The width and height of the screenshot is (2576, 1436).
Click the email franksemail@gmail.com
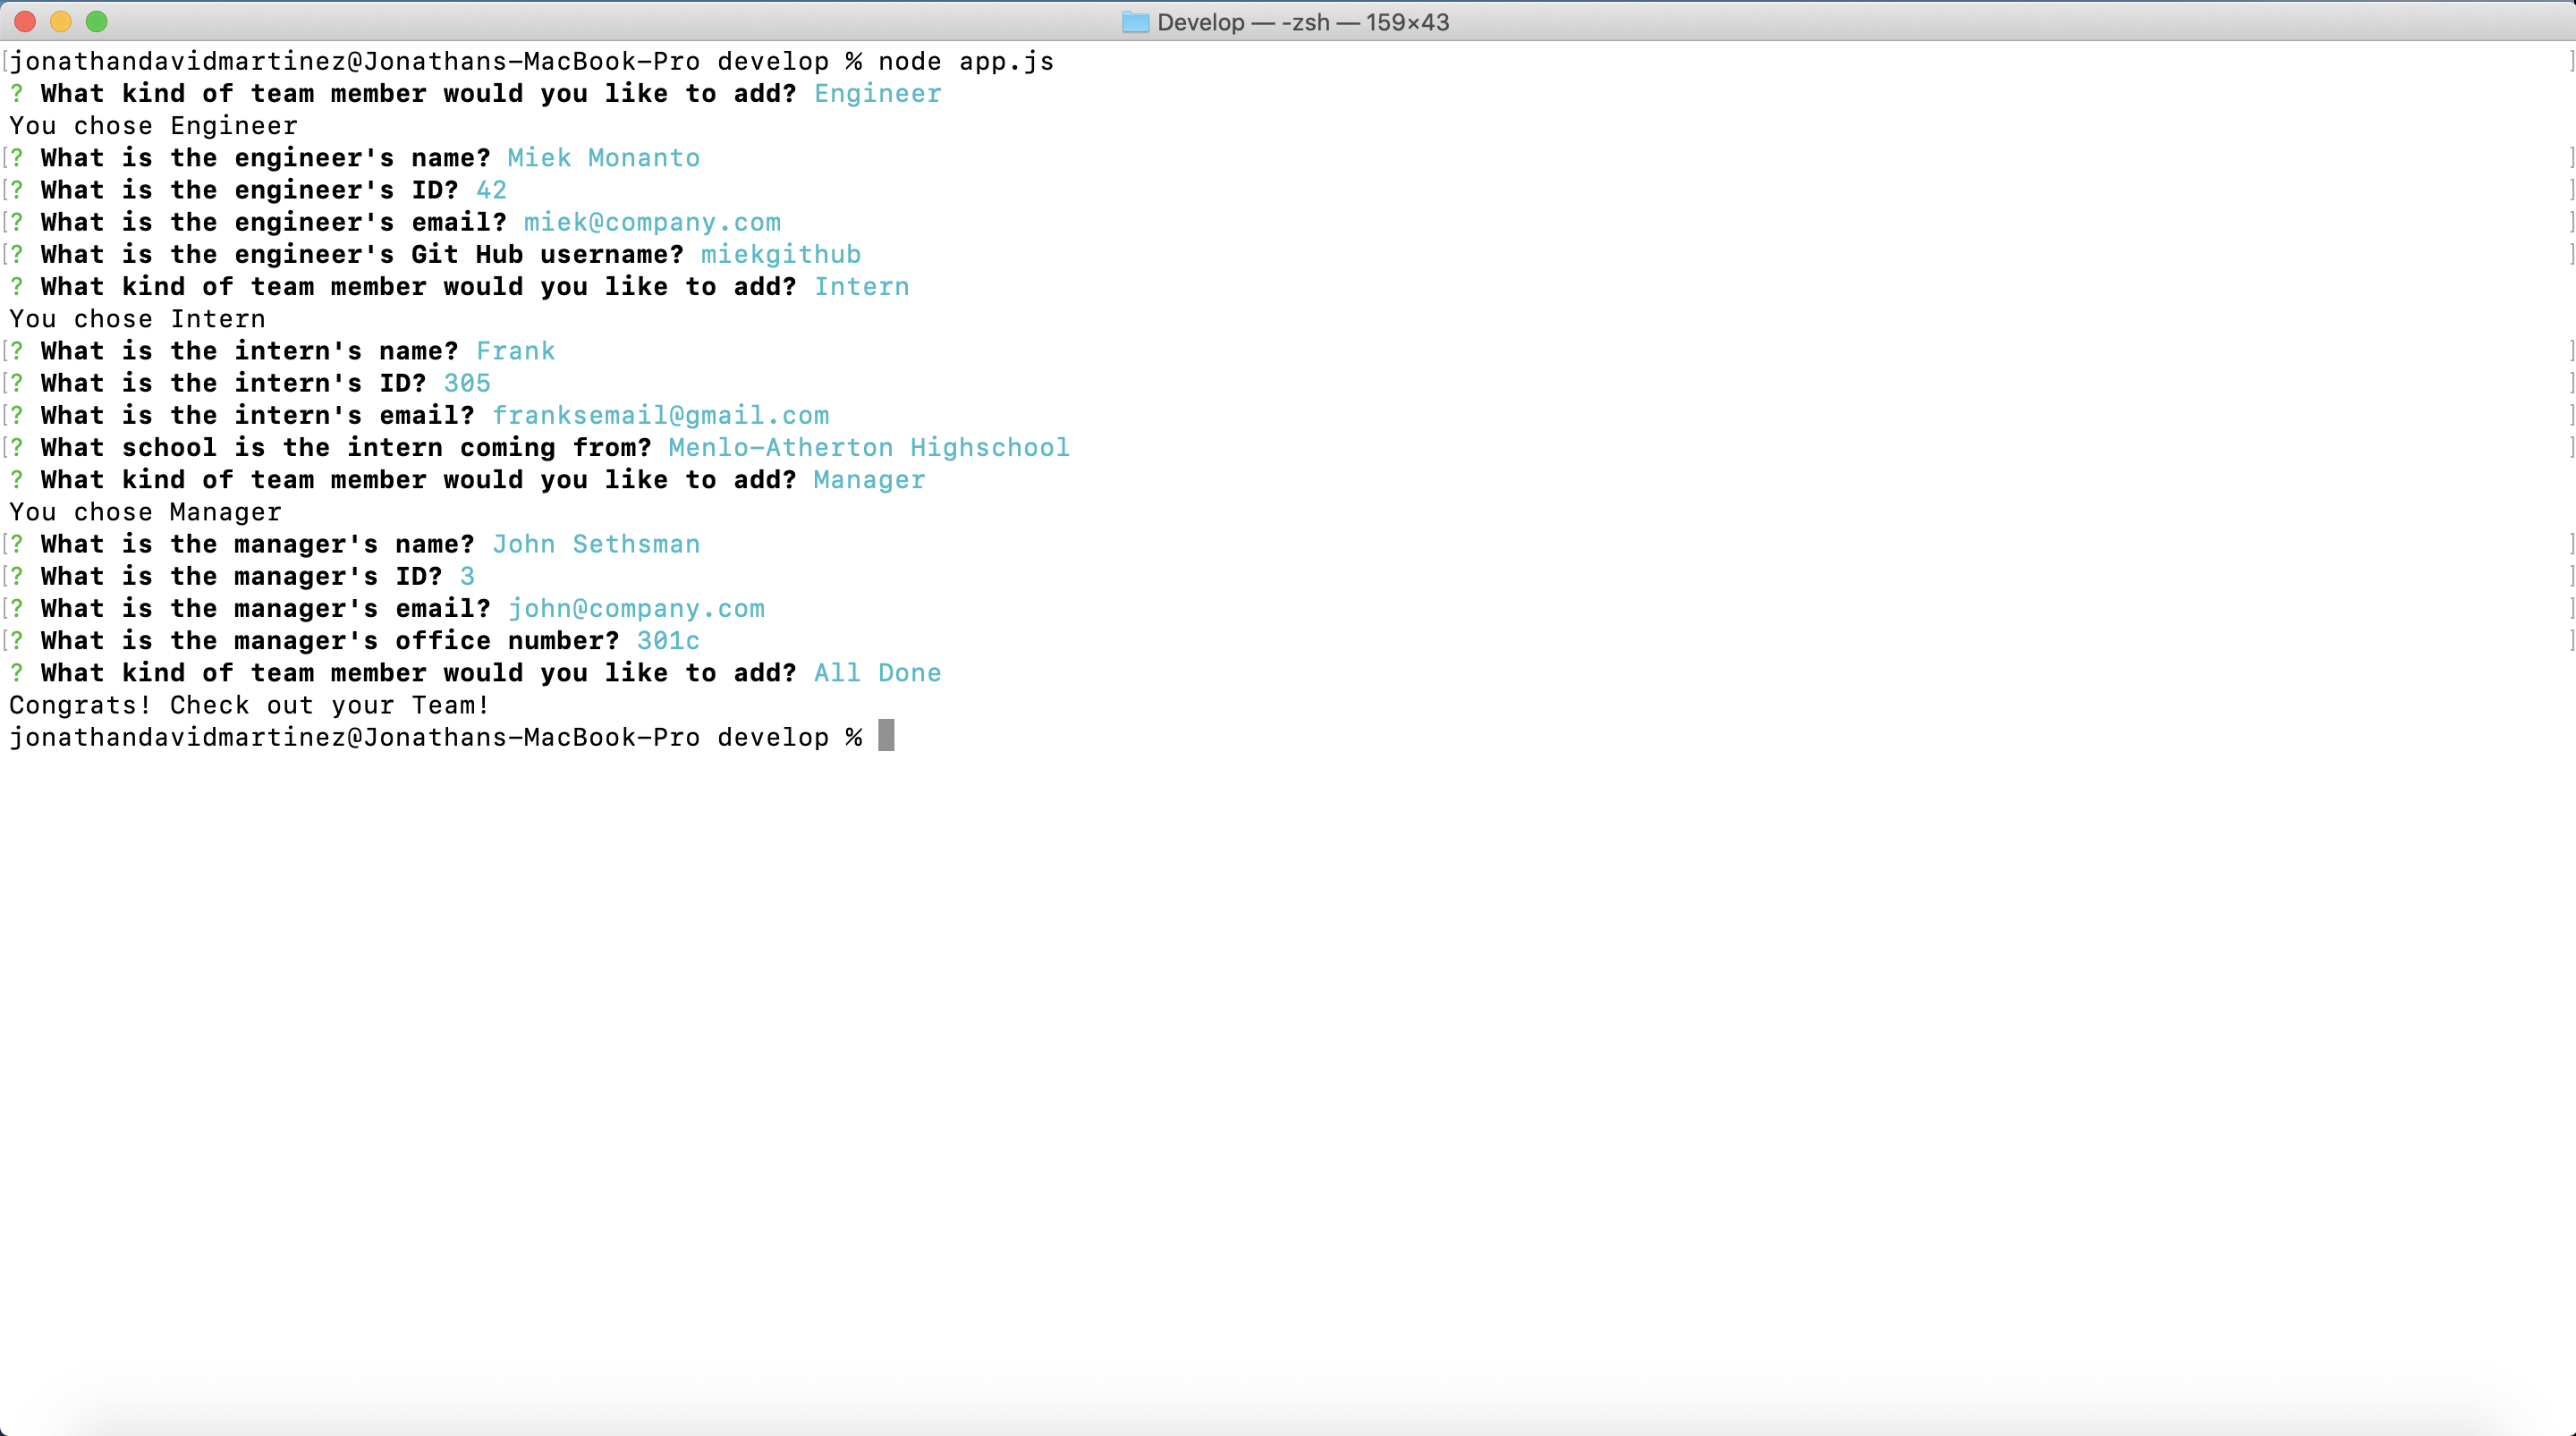click(x=660, y=415)
